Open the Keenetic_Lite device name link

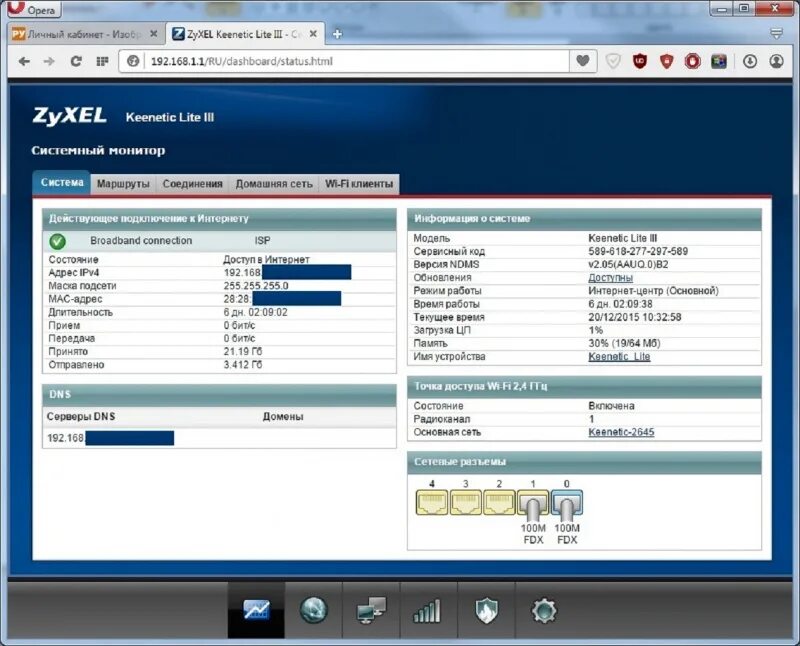(x=619, y=357)
